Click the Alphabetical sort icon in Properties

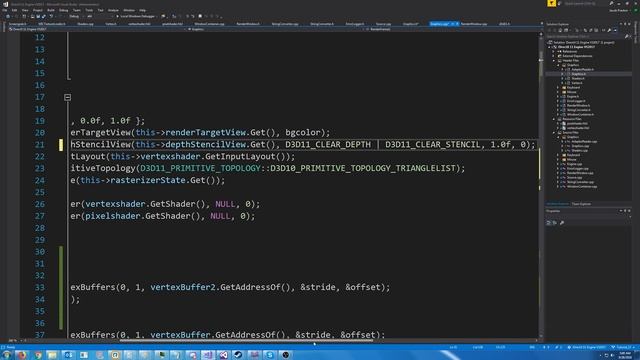pyautogui.click(x=555, y=222)
